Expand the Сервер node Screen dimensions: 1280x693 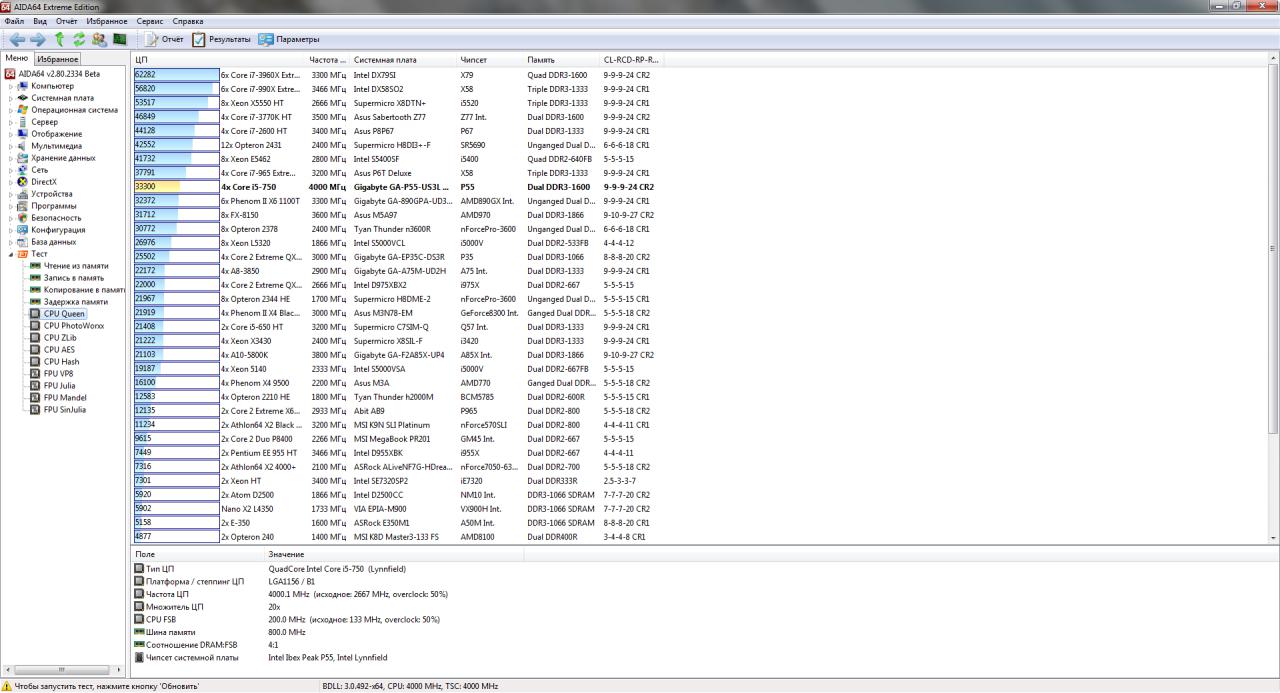pos(11,122)
